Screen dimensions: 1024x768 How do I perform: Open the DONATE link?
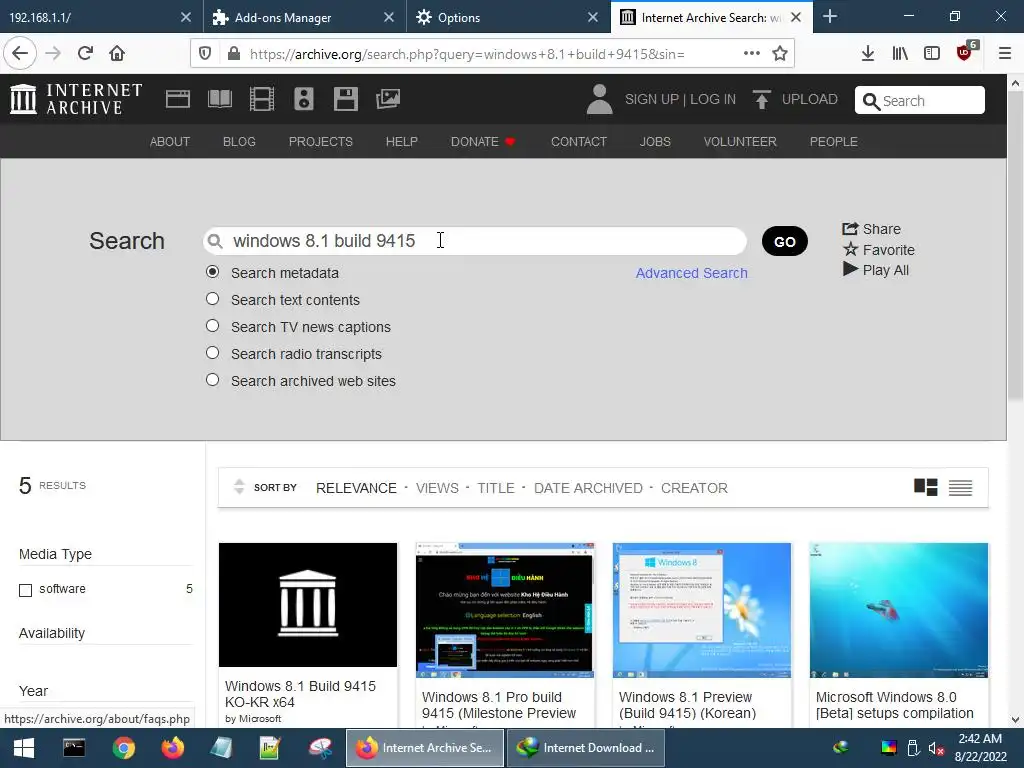483,142
